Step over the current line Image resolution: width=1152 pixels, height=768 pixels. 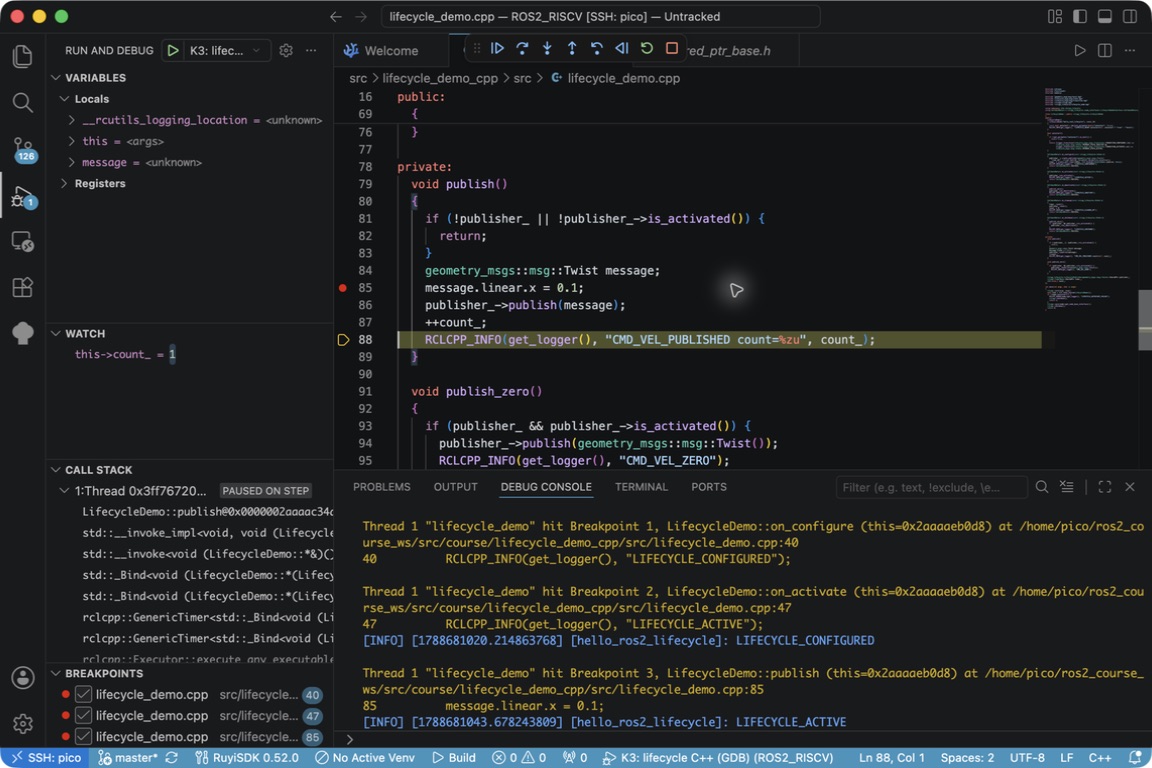tap(522, 49)
